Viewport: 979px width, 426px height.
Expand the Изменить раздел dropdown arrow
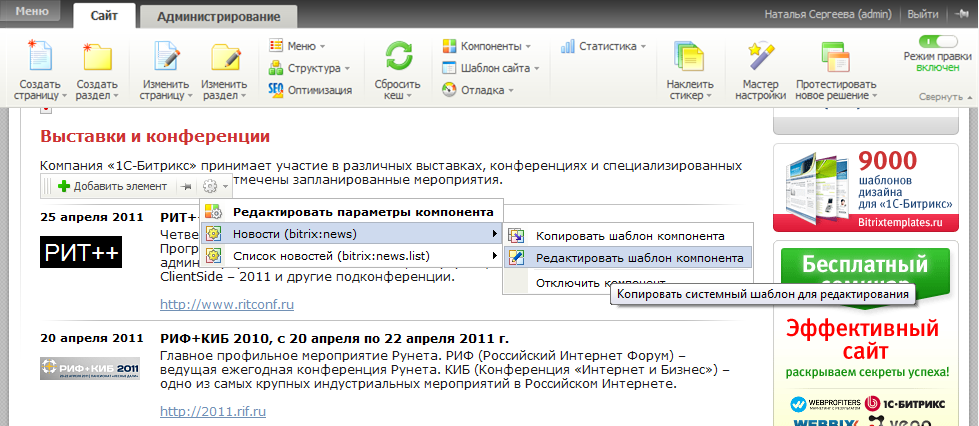(x=243, y=96)
